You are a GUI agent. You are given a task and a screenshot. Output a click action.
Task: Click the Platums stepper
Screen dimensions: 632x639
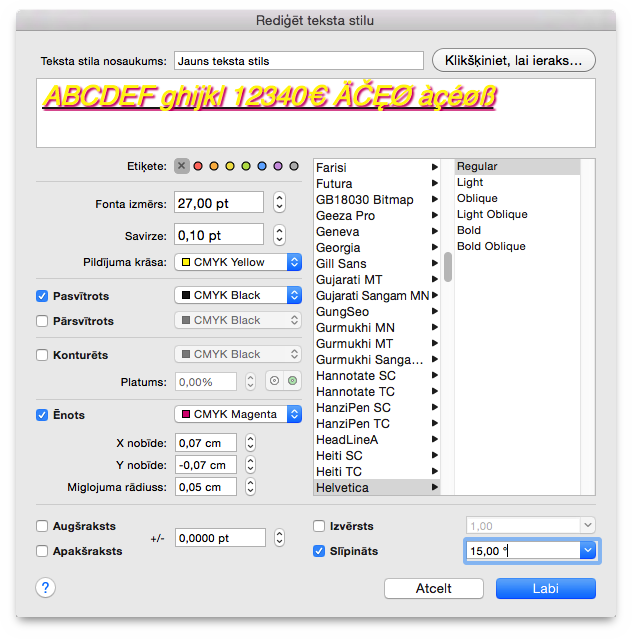[251, 381]
